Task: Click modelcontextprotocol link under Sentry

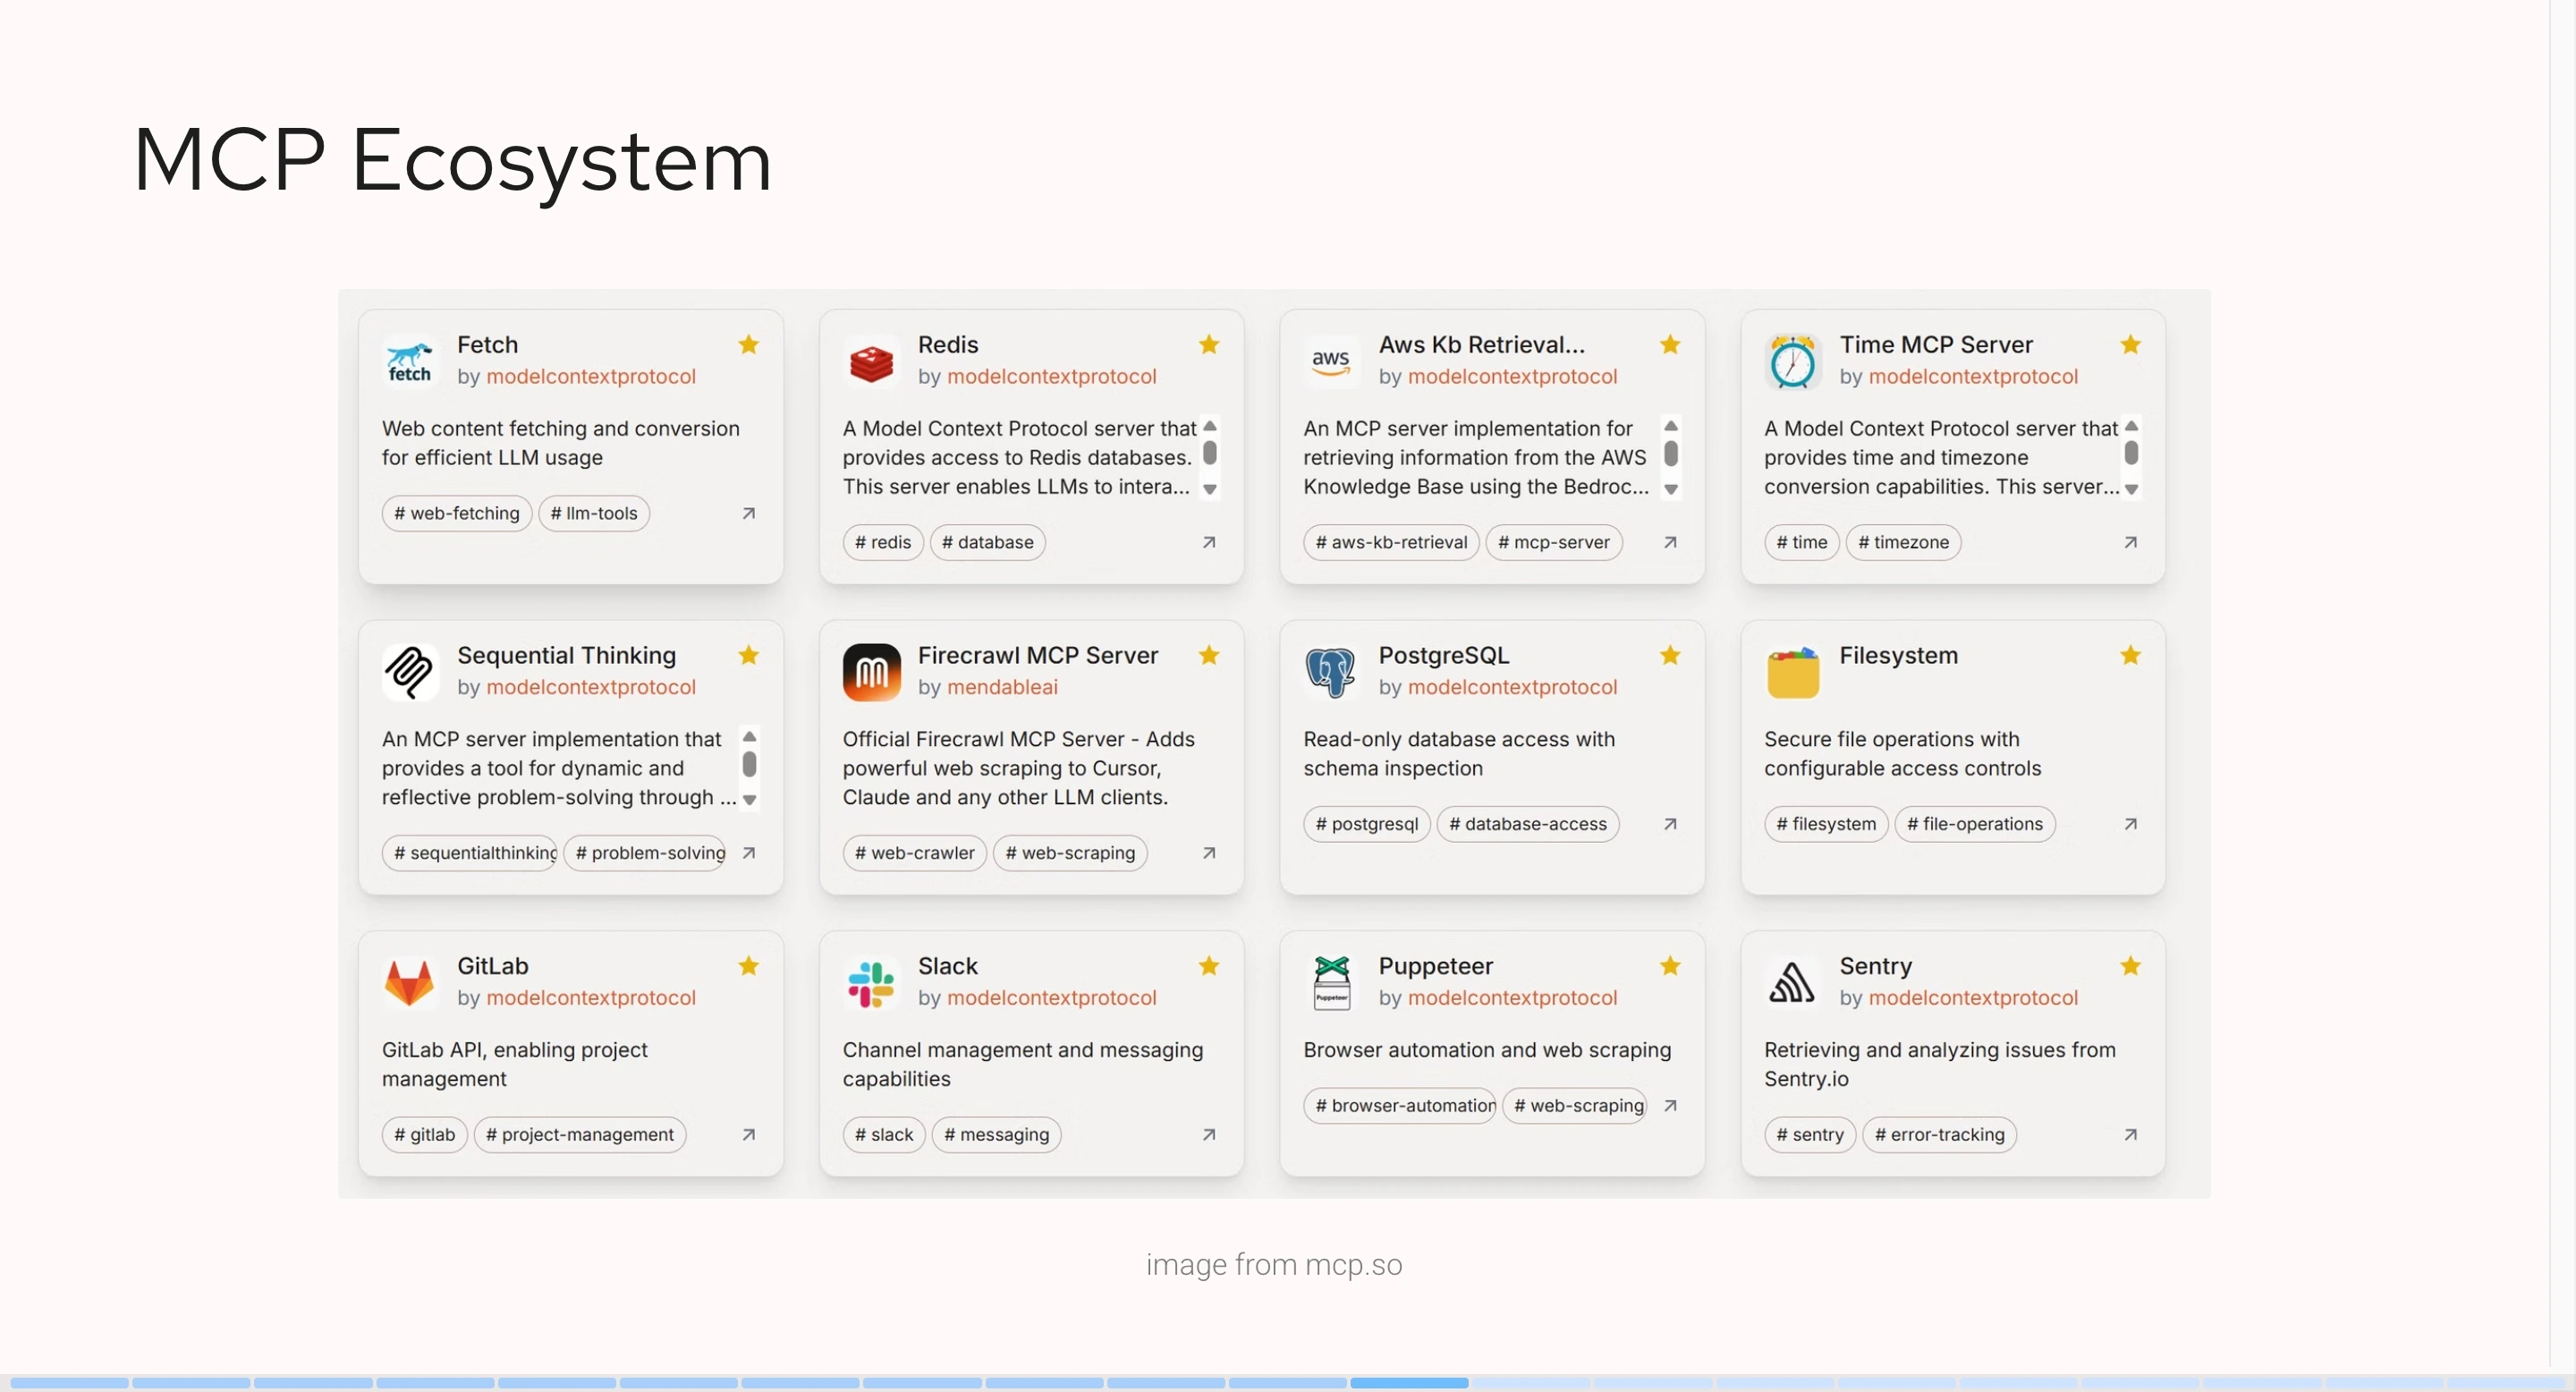Action: pos(1973,997)
